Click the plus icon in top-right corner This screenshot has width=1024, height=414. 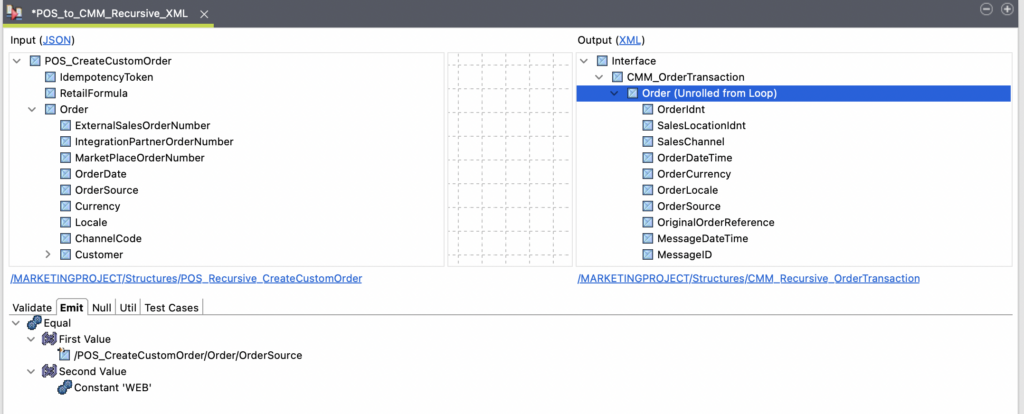1006,9
